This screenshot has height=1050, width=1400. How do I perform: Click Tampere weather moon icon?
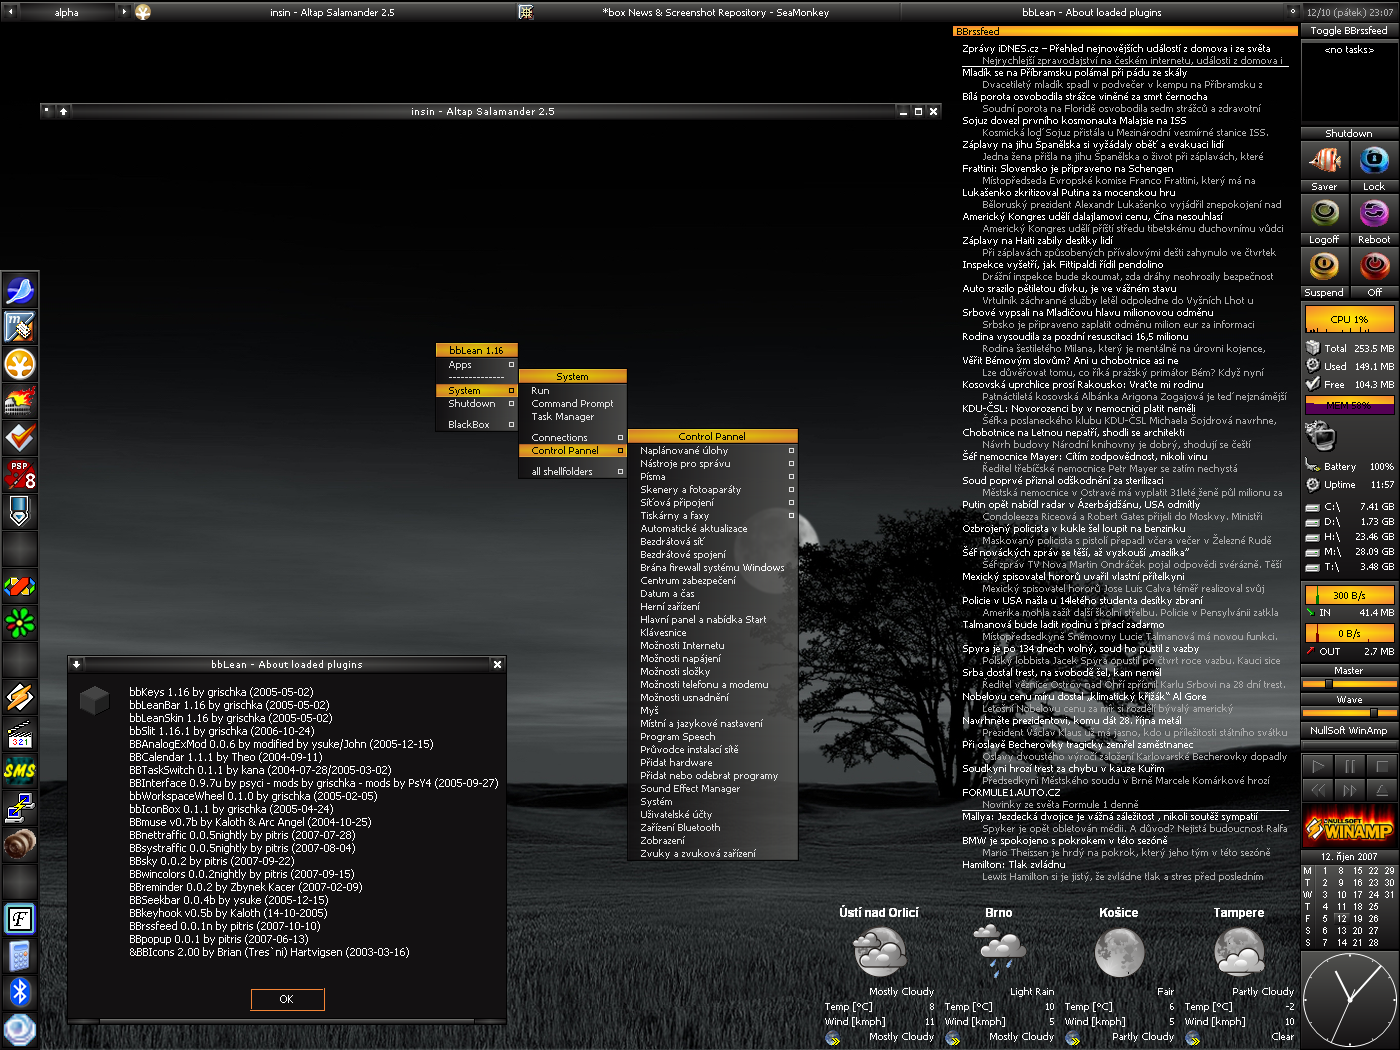(x=1239, y=952)
